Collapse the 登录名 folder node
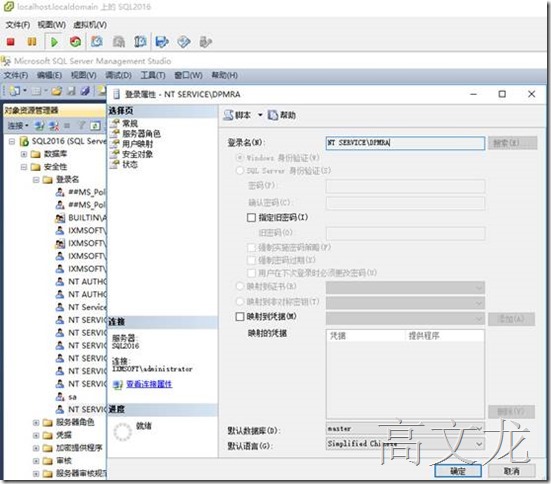 [36, 180]
